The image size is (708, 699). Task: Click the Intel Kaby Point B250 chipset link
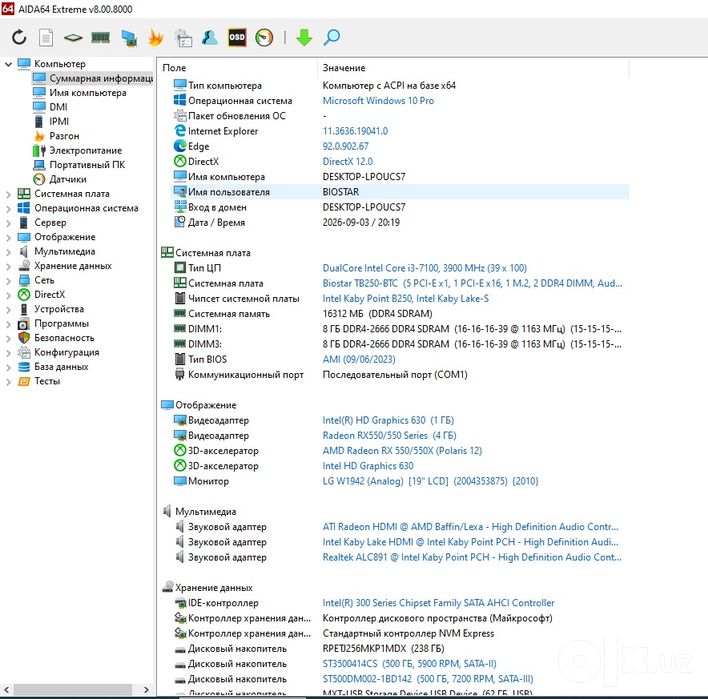coord(405,299)
